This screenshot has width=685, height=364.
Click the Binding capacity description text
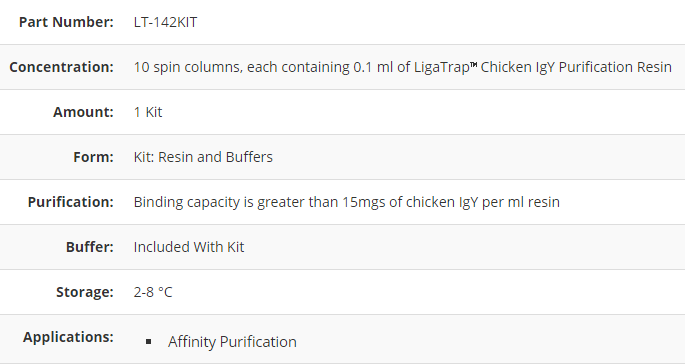346,202
